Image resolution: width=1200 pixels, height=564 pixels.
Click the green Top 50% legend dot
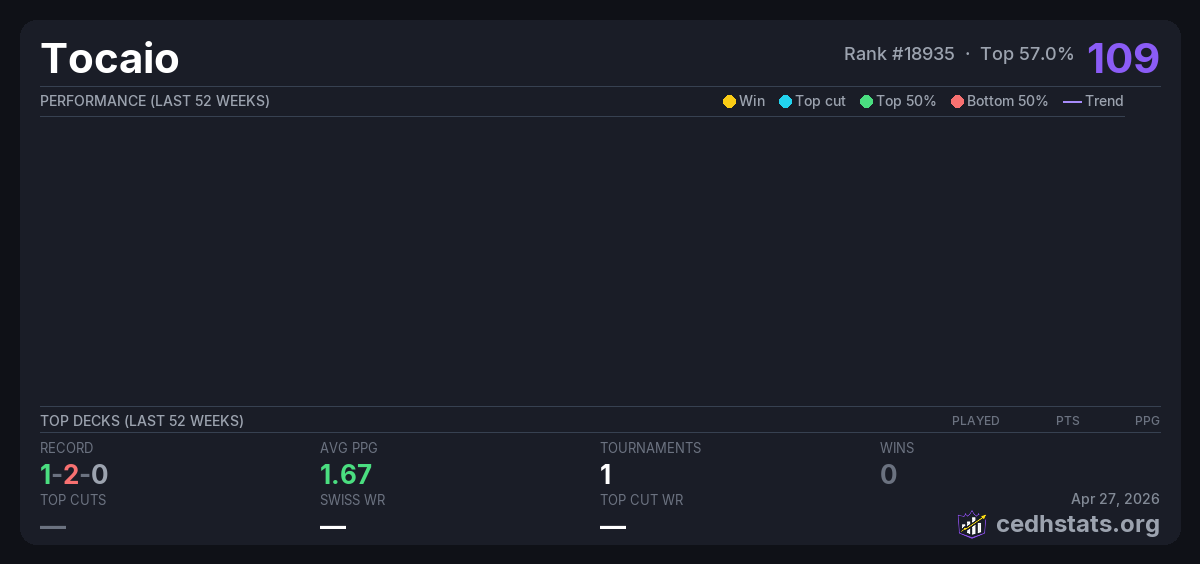866,101
